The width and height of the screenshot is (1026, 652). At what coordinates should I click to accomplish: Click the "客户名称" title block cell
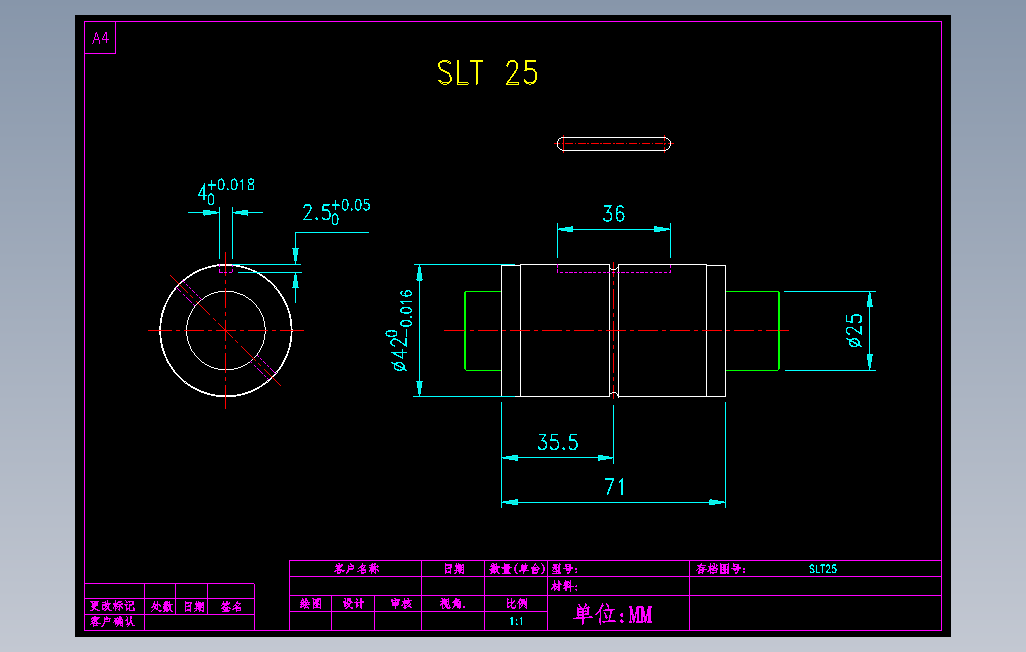[356, 569]
